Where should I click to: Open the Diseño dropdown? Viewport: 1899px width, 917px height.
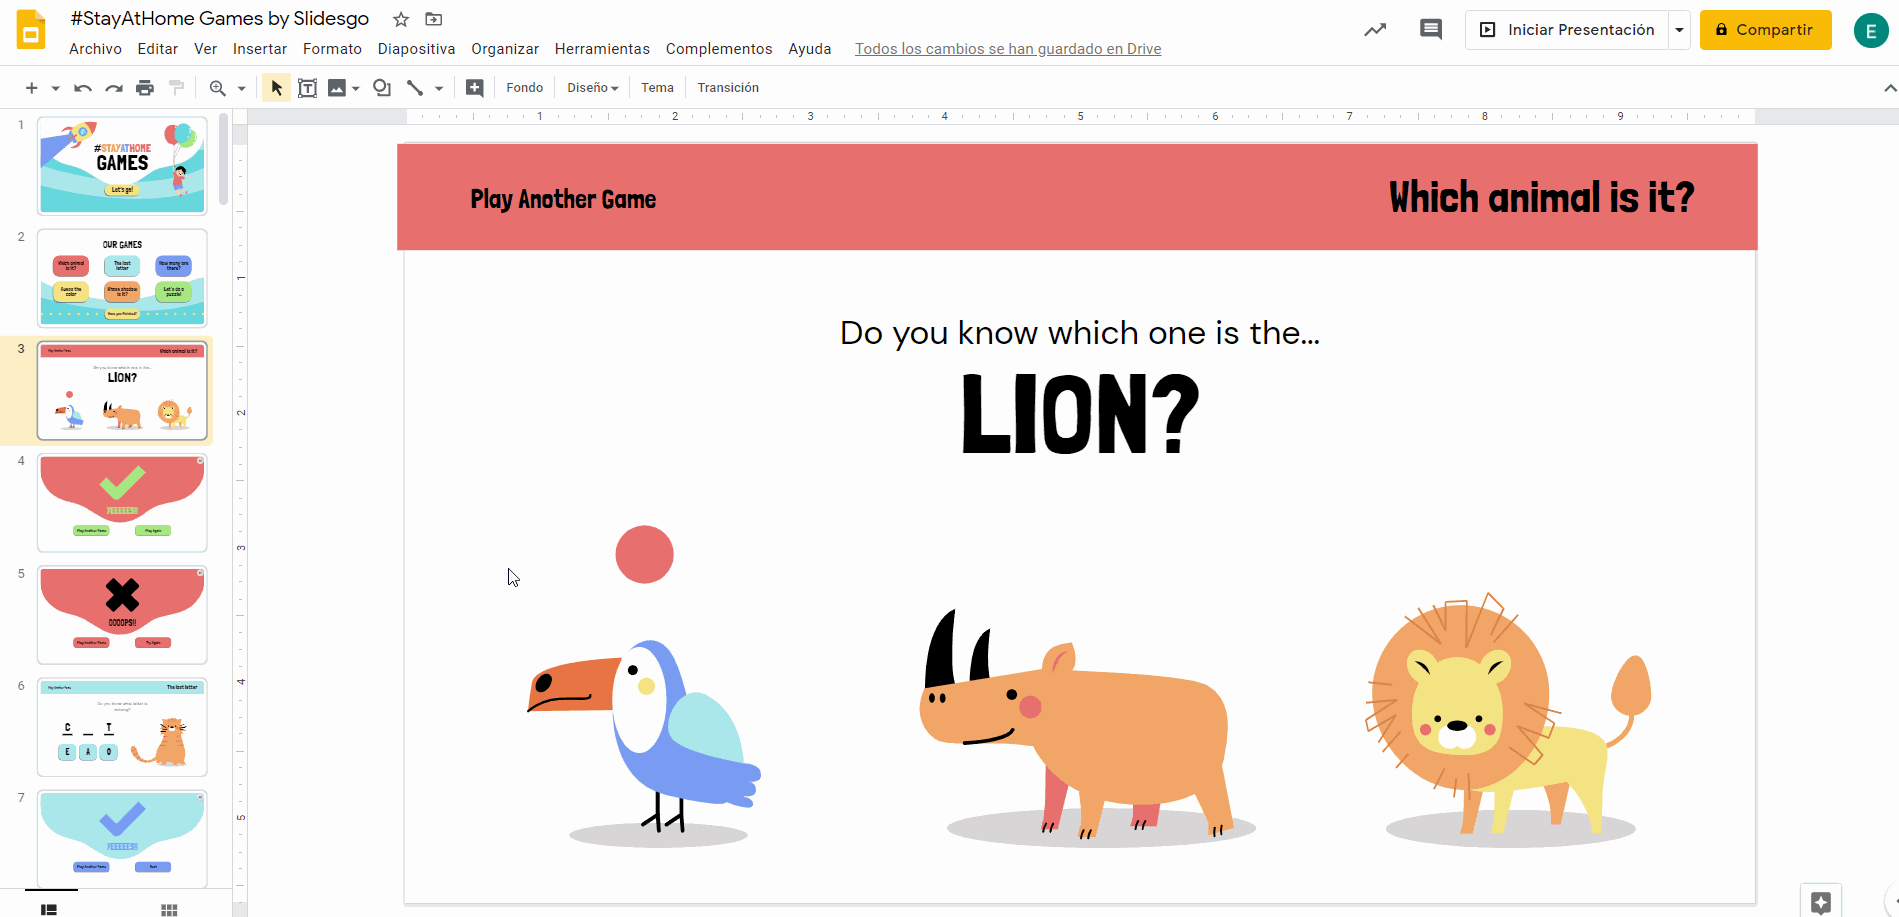coord(593,88)
